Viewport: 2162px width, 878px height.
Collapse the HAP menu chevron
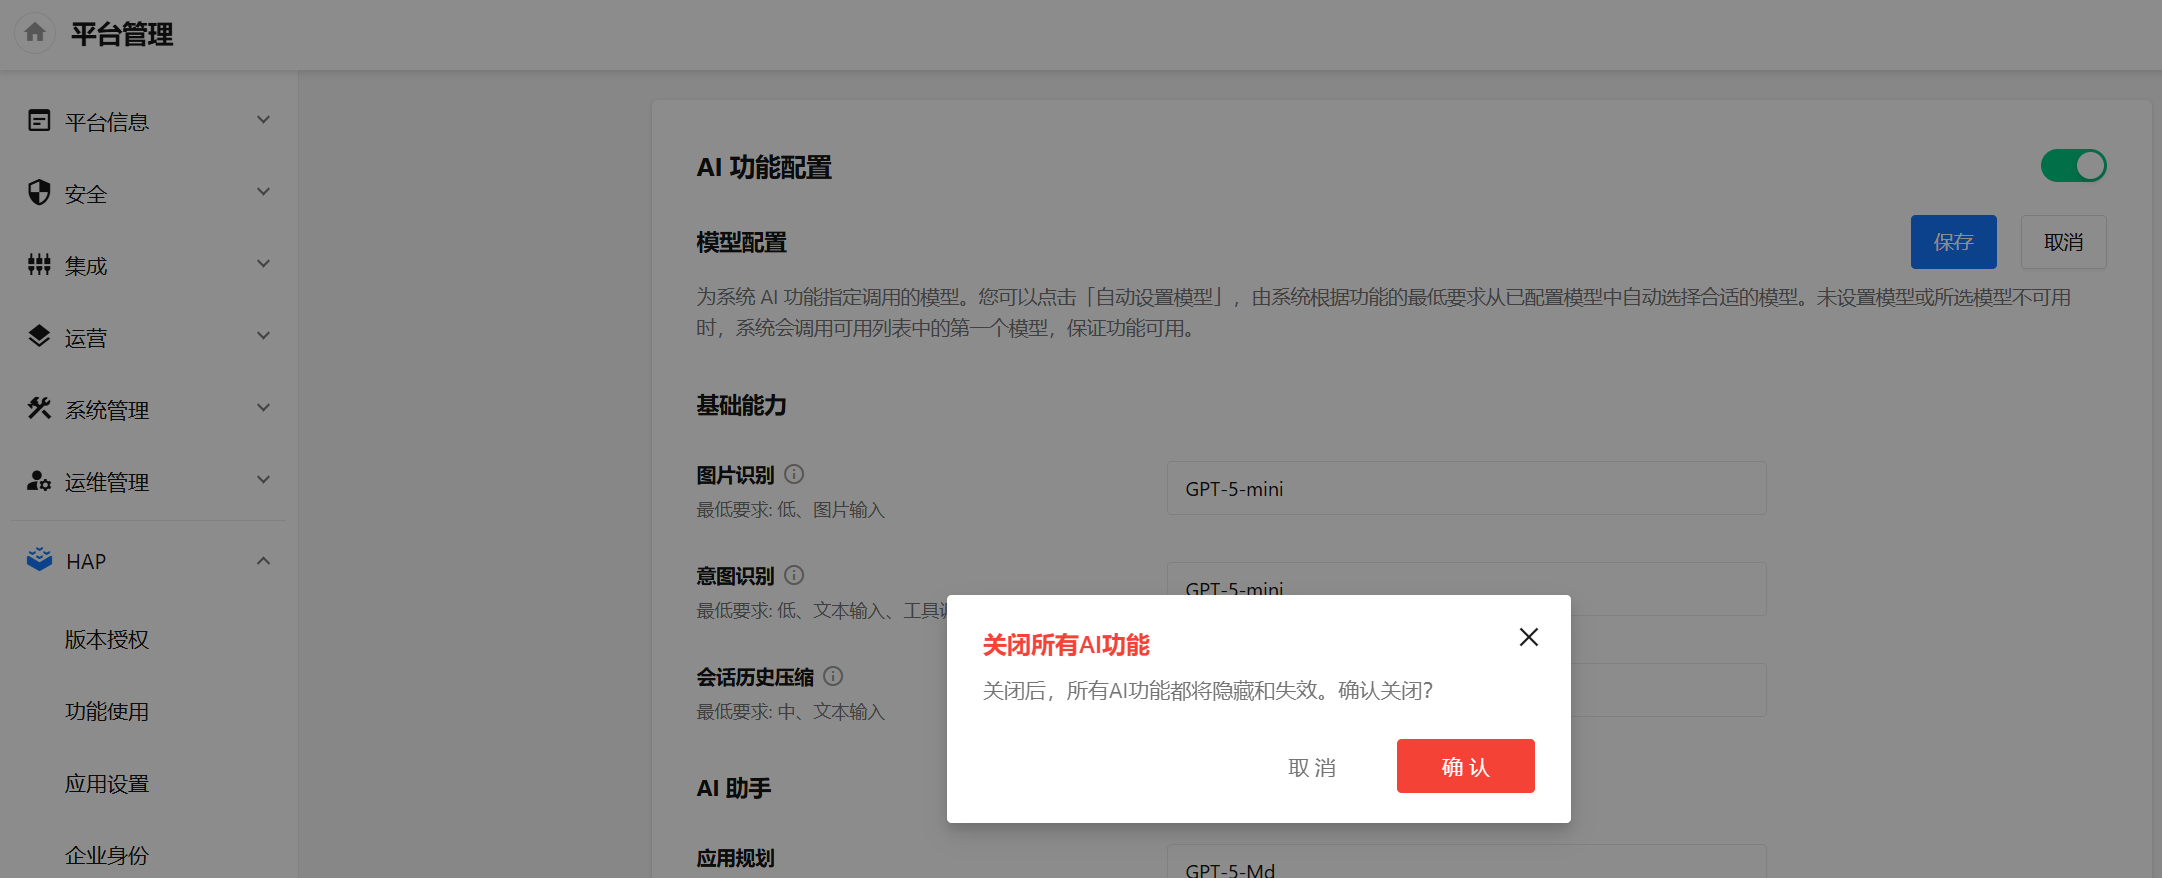(x=264, y=561)
